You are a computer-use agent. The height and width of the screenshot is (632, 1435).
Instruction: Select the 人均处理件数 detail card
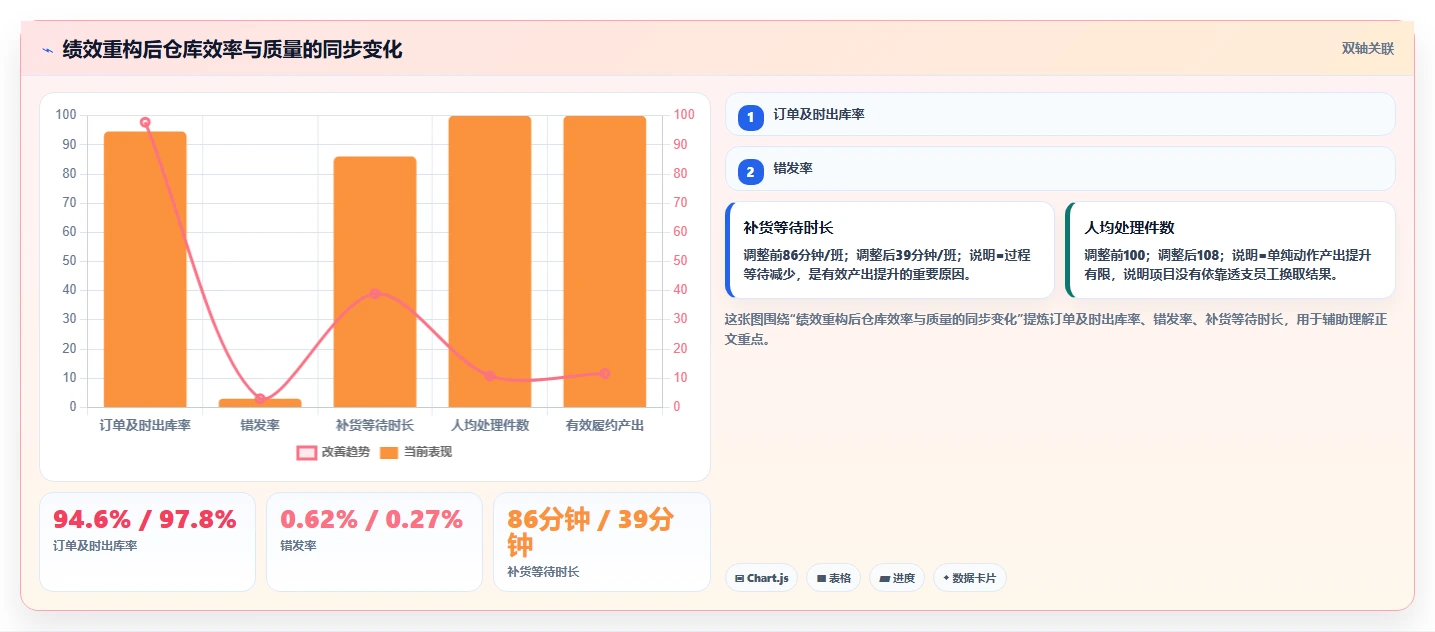[x=1230, y=250]
